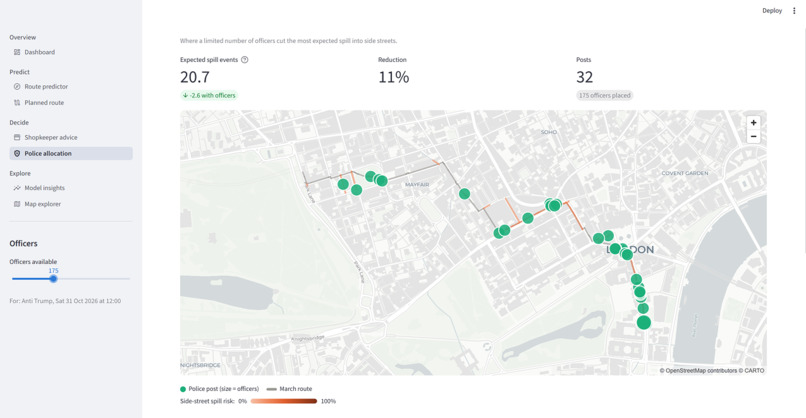Zoom out the map with minus button
Viewport: 806px width, 418px height.
pos(753,136)
